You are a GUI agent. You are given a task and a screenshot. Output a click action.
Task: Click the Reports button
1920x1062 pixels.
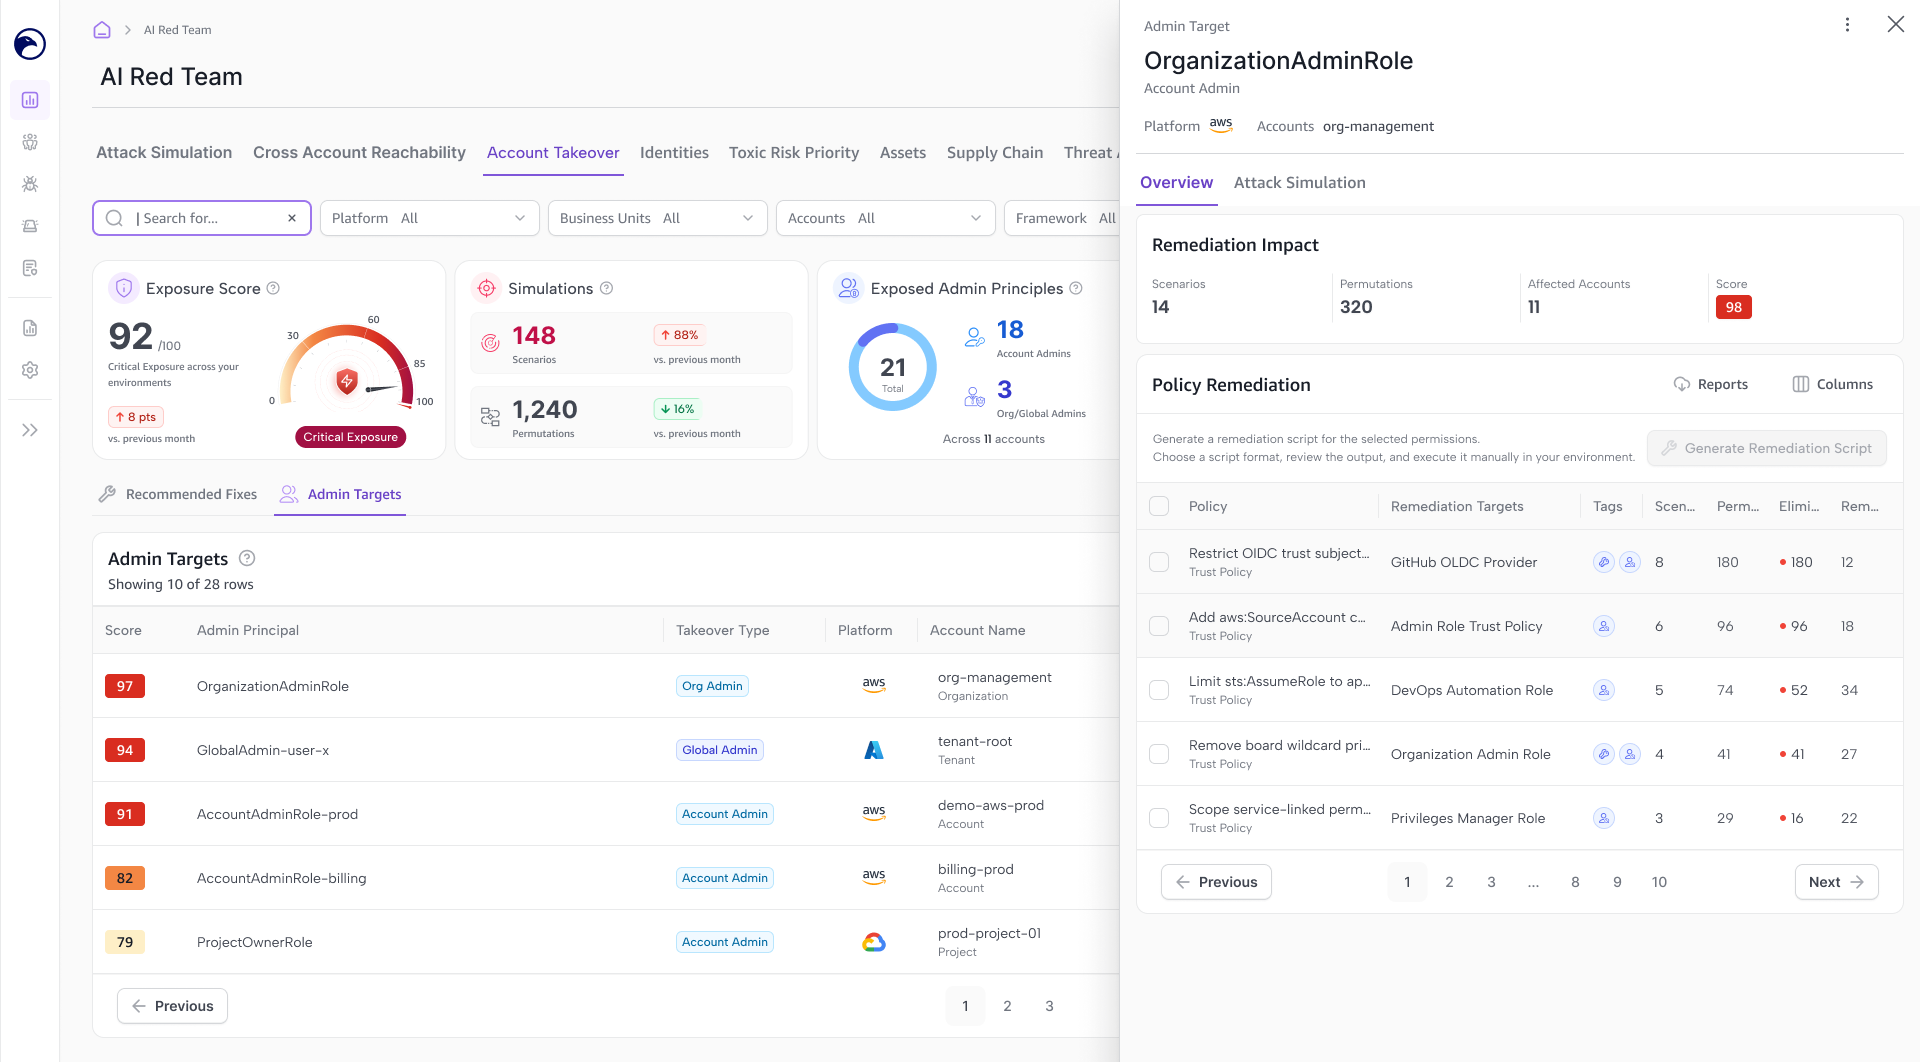click(x=1711, y=384)
